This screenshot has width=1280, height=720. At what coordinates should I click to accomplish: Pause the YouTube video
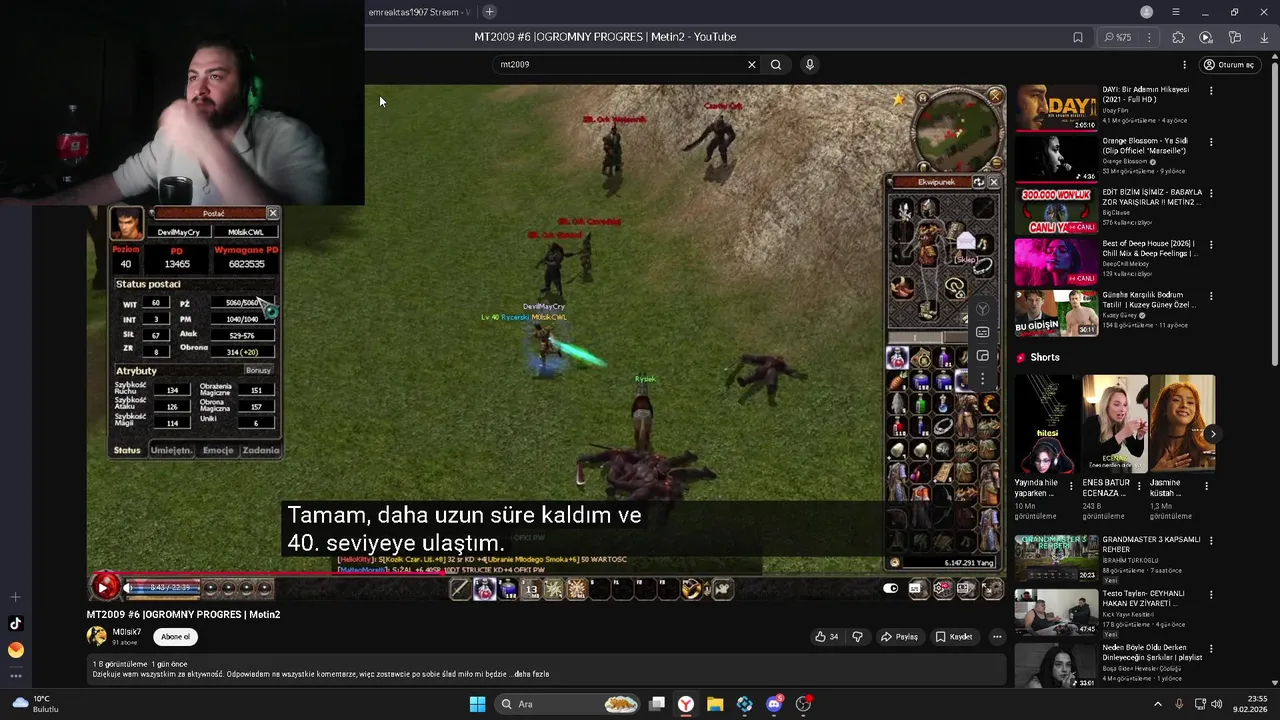point(103,588)
